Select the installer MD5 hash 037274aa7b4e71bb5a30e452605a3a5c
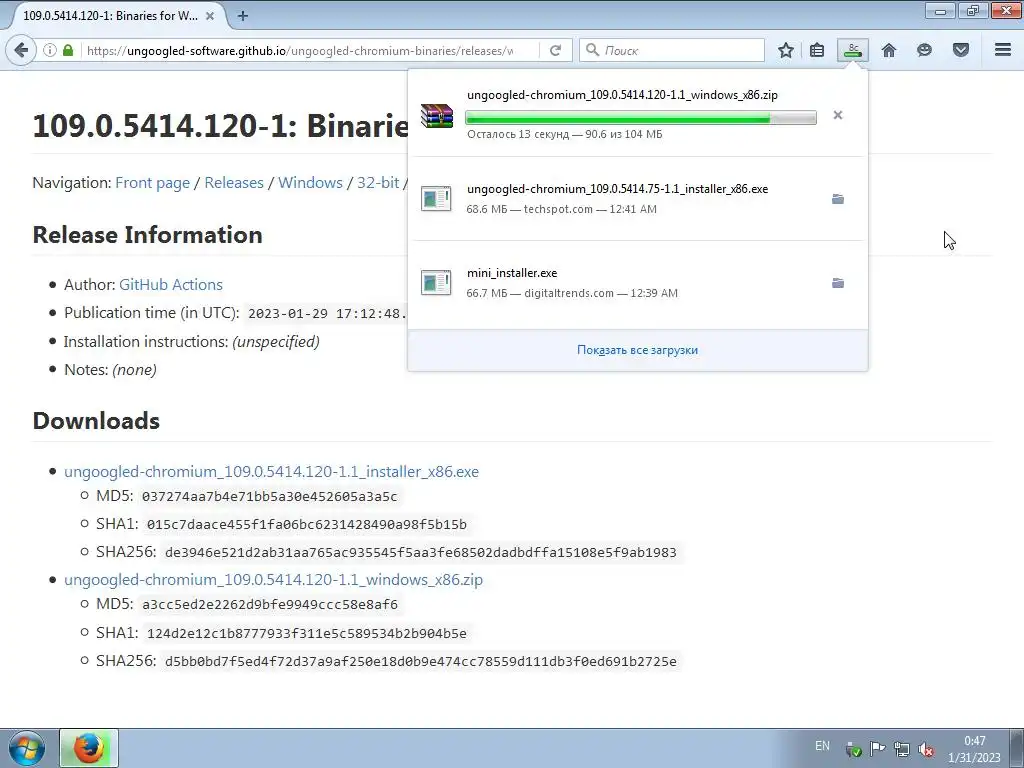1024x768 pixels. (269, 496)
